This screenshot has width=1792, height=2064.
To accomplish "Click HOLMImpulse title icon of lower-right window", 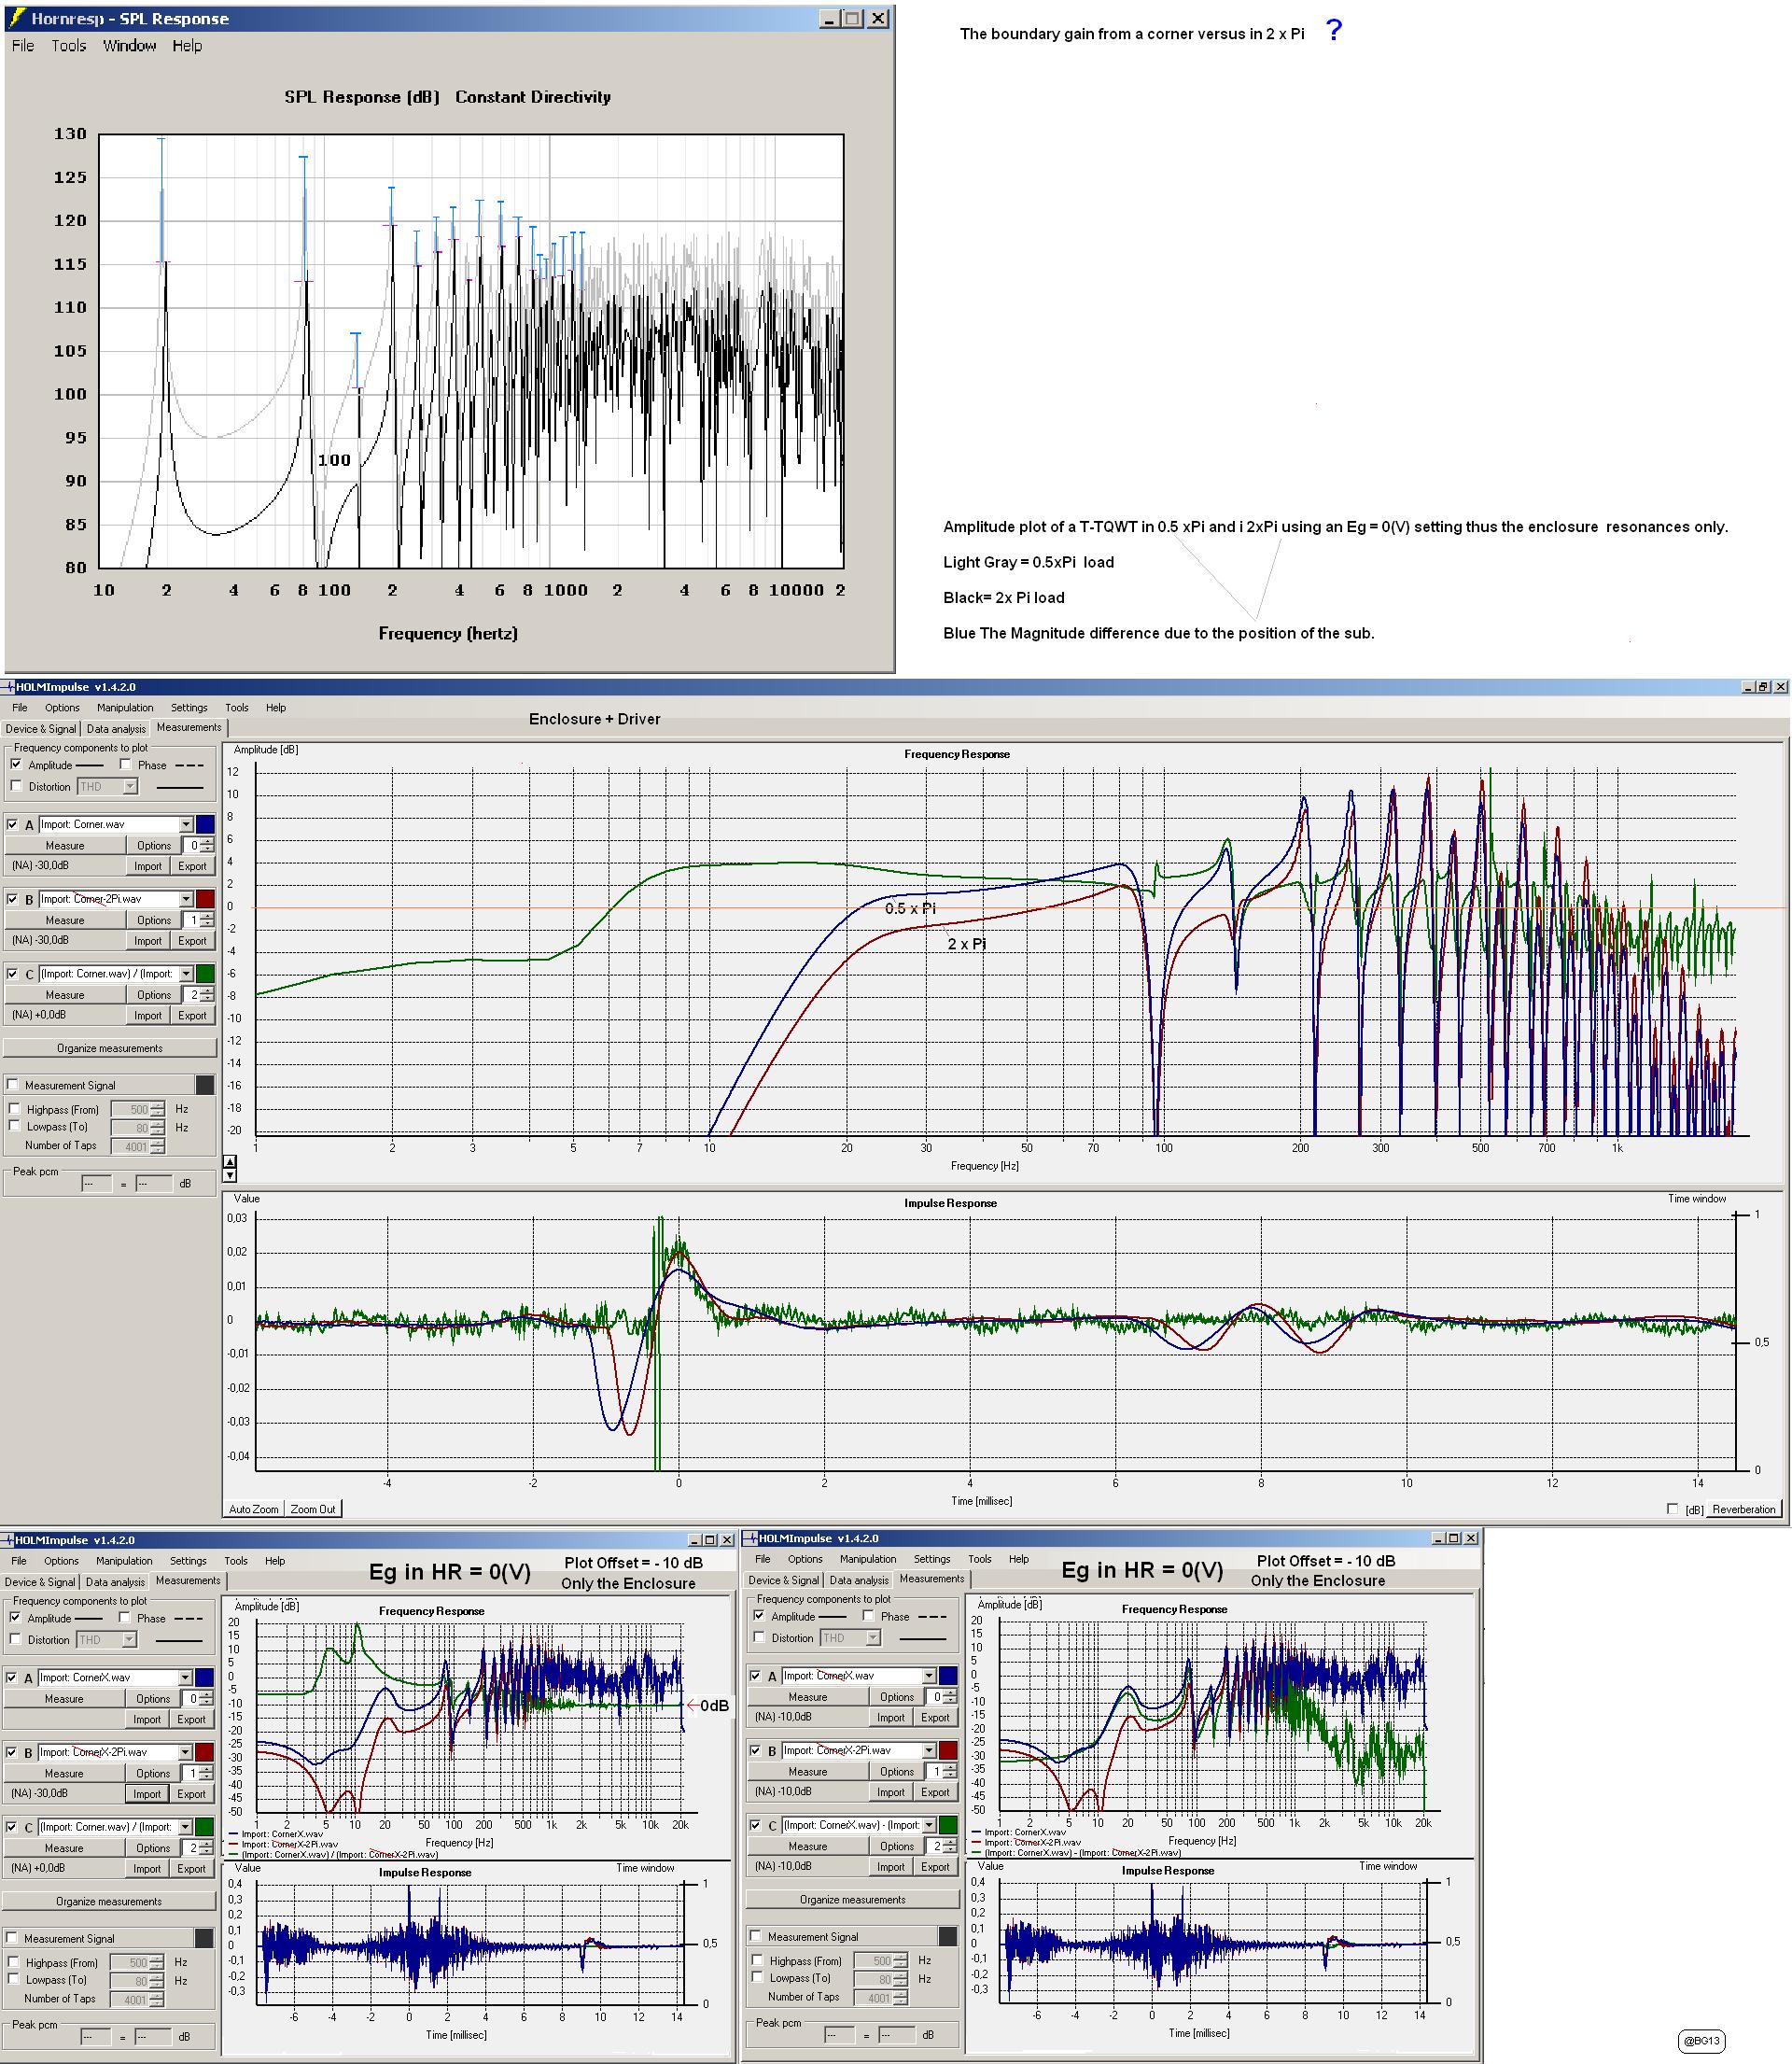I will pyautogui.click(x=751, y=1538).
